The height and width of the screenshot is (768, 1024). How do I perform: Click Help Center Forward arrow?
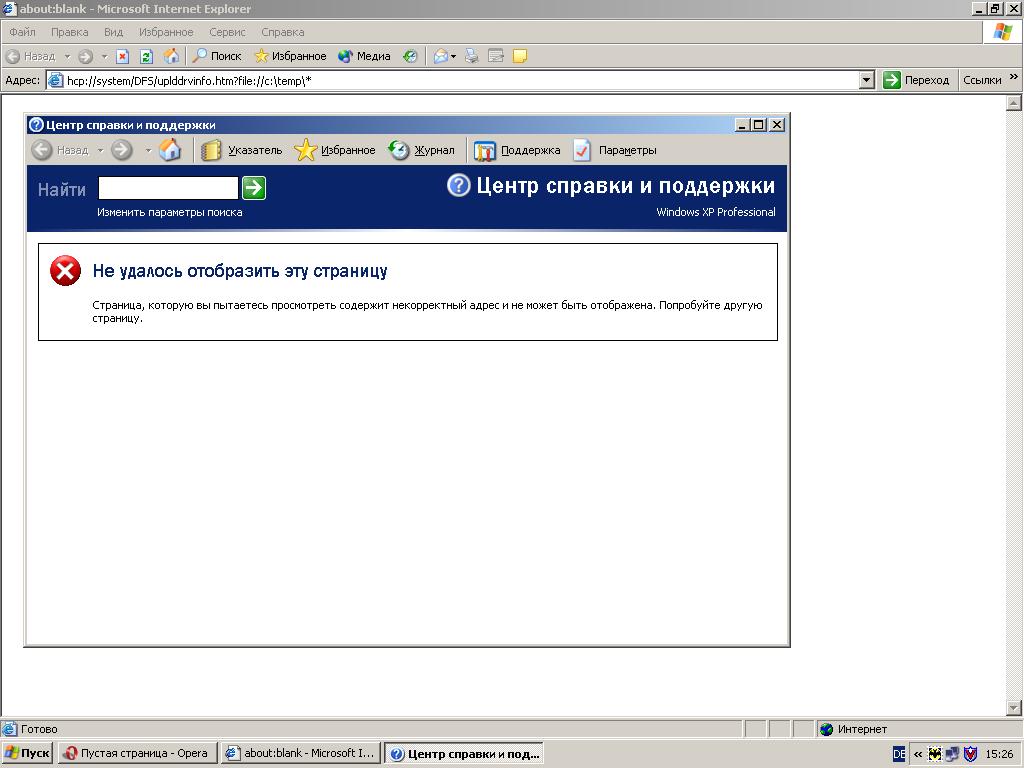(x=121, y=150)
